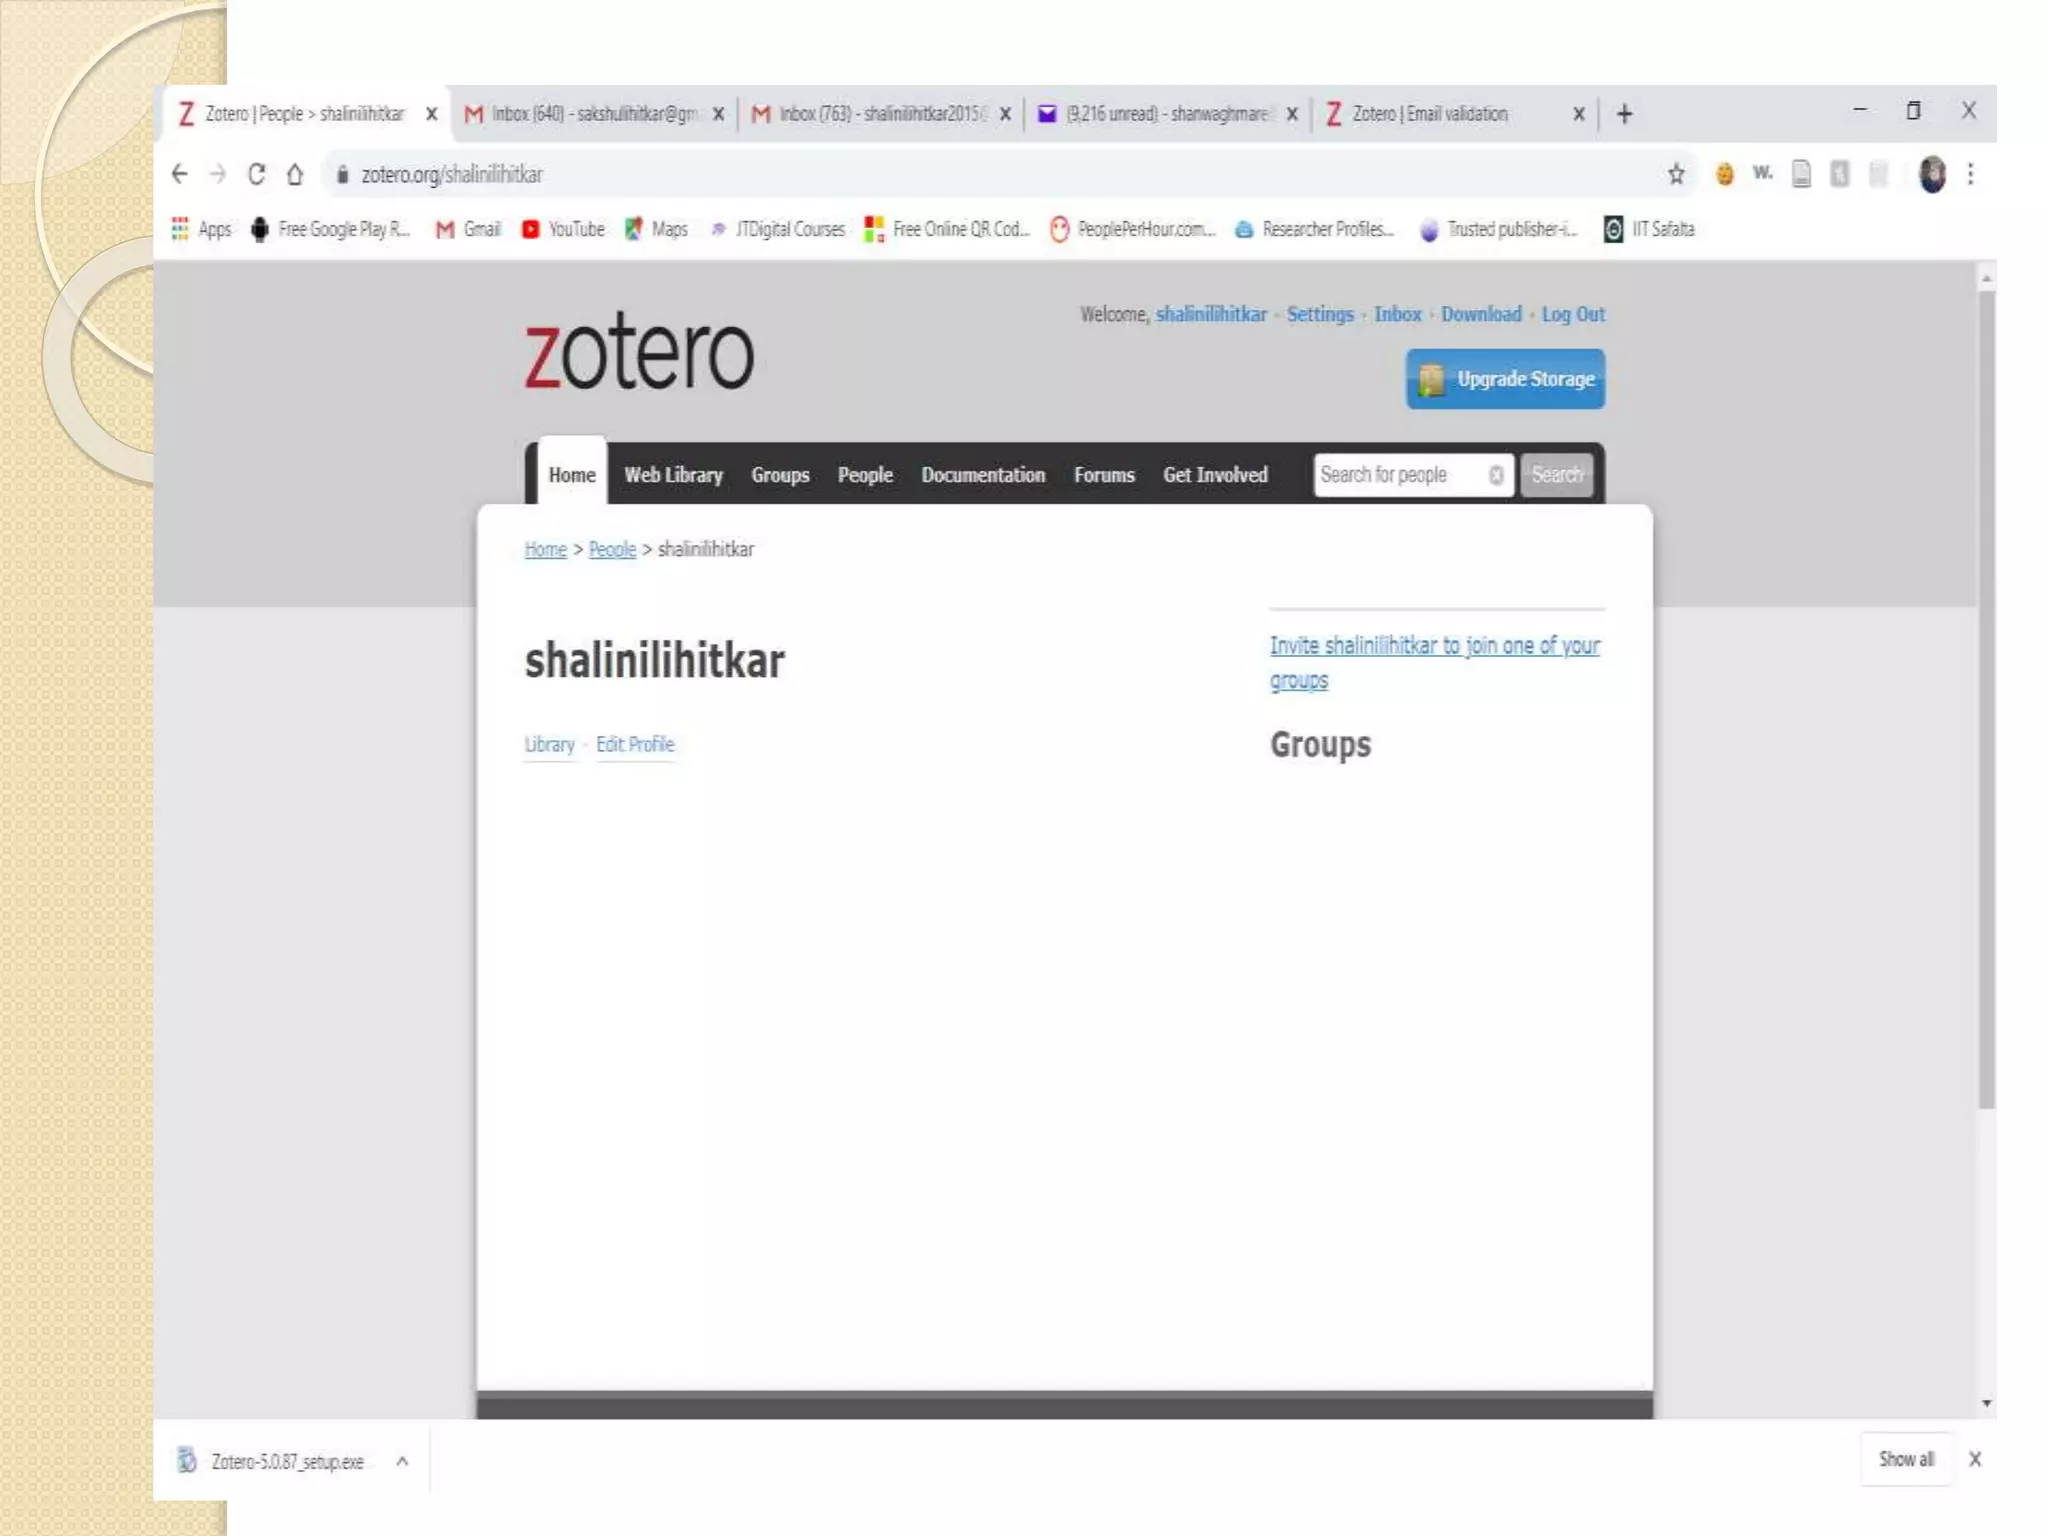The height and width of the screenshot is (1536, 2048).
Task: Click the Edit Profile link
Action: click(x=635, y=744)
